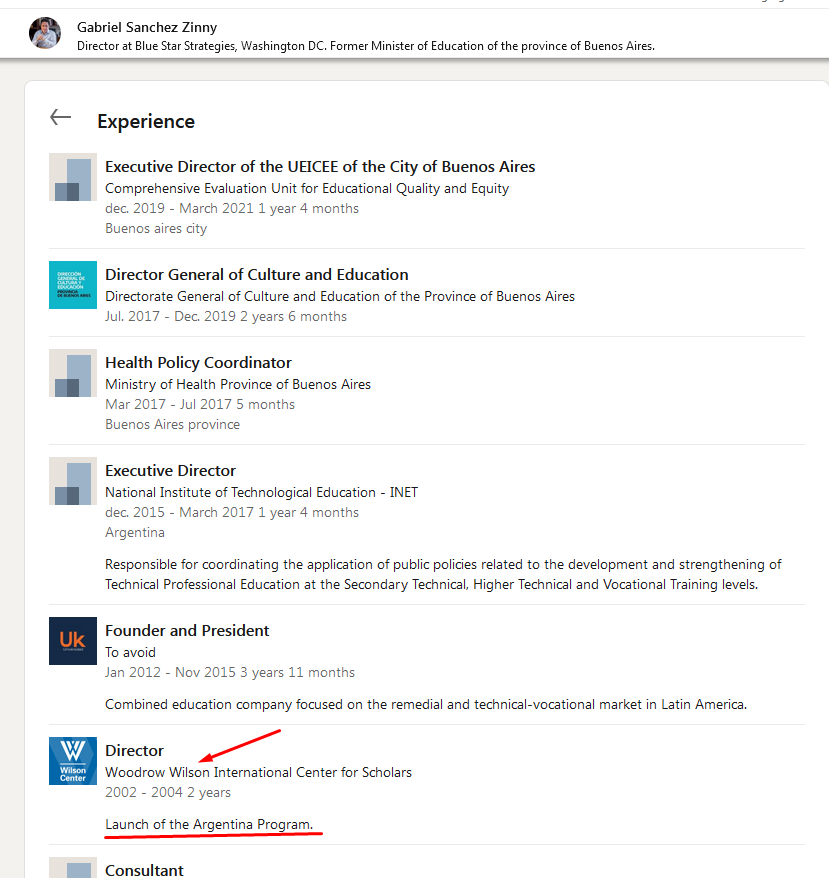Click the 'Combined education company' description
Image resolution: width=829 pixels, height=878 pixels.
coord(426,704)
